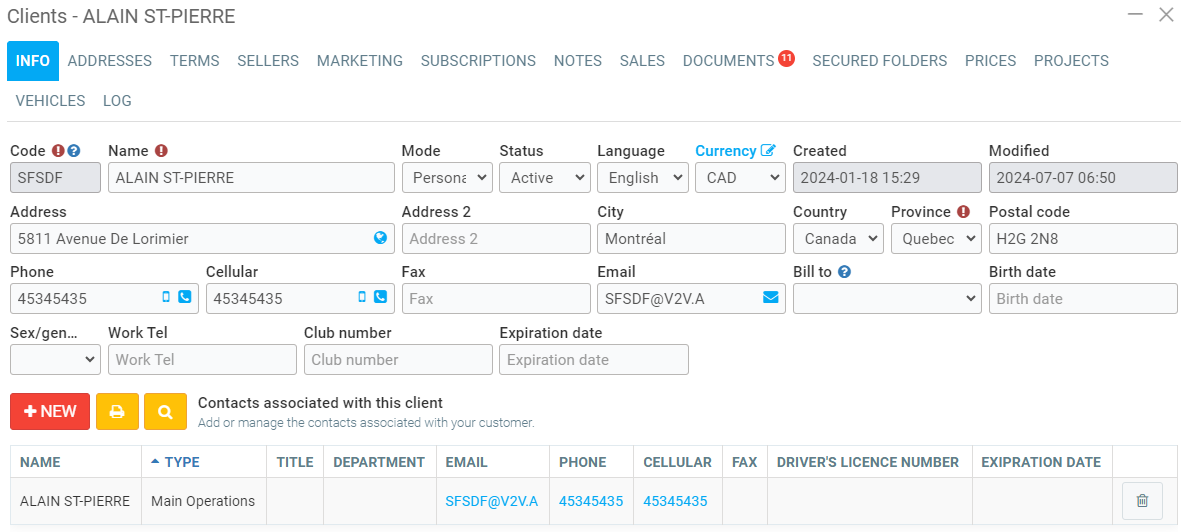Switch to the DOCUMENTS tab
This screenshot has width=1183, height=532.
(x=728, y=61)
